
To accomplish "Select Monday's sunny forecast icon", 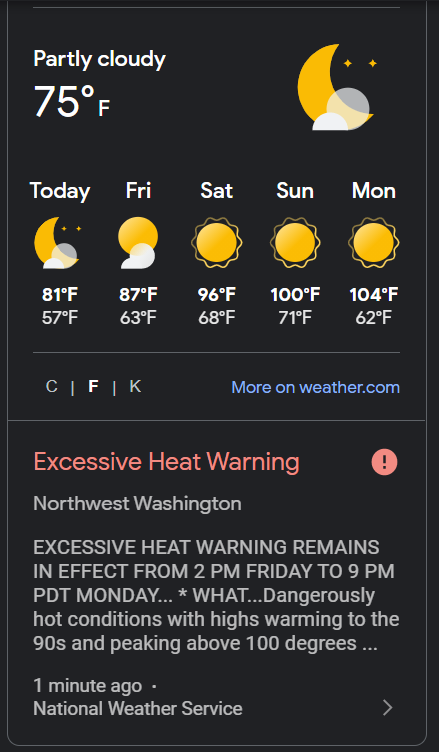I will (x=373, y=242).
